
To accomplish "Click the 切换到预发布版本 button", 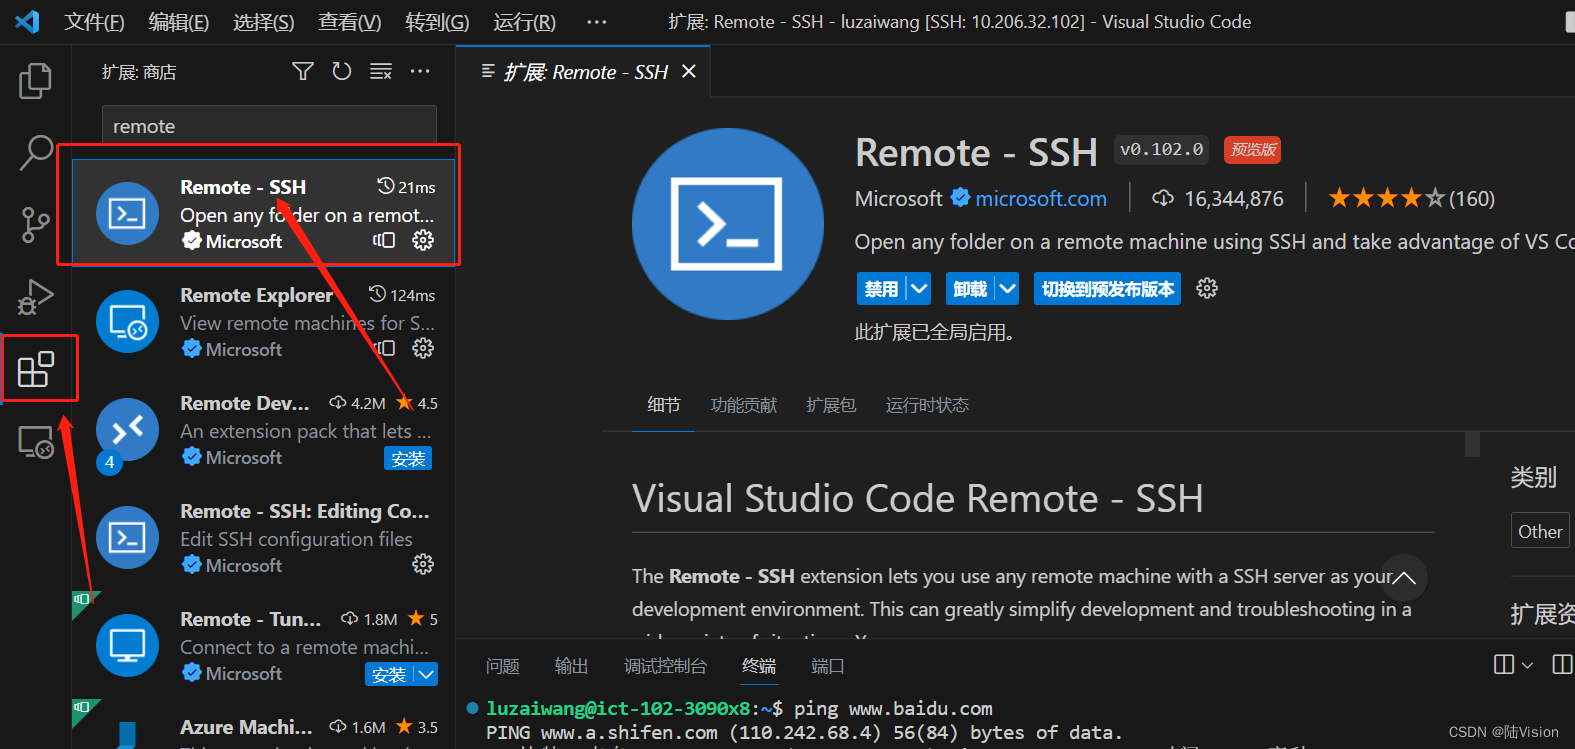I will [x=1107, y=289].
